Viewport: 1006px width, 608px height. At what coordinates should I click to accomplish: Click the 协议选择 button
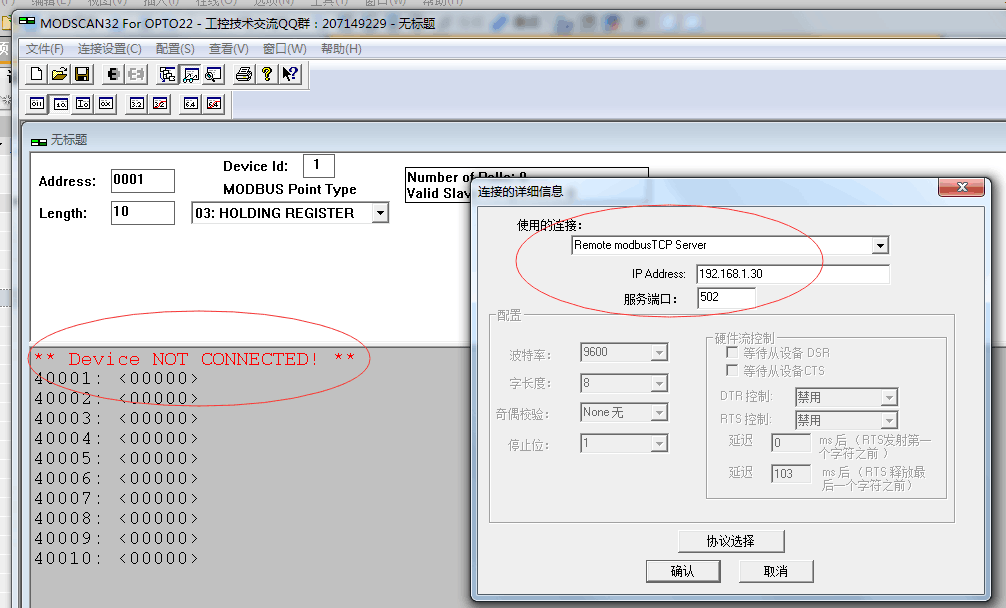tap(731, 541)
